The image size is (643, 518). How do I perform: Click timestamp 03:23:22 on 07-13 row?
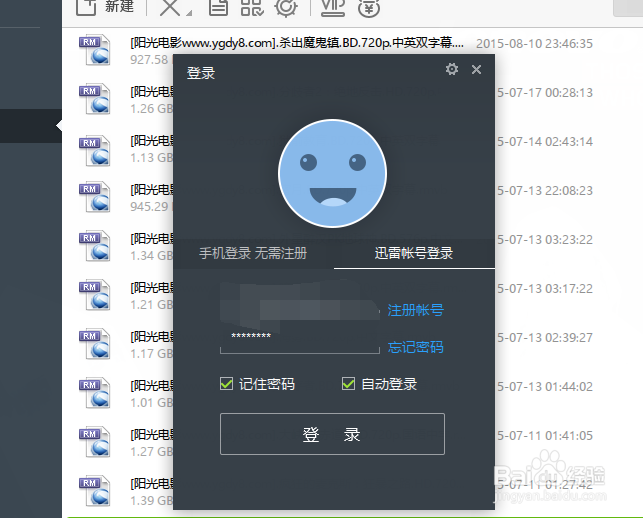coord(569,240)
